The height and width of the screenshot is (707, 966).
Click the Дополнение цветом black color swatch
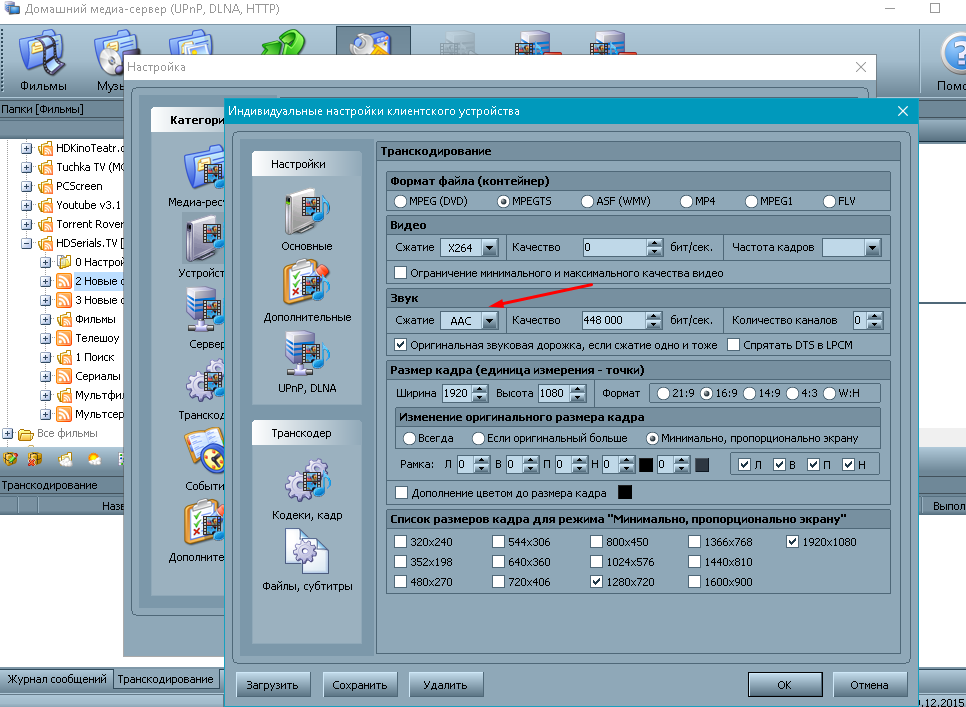pos(625,492)
